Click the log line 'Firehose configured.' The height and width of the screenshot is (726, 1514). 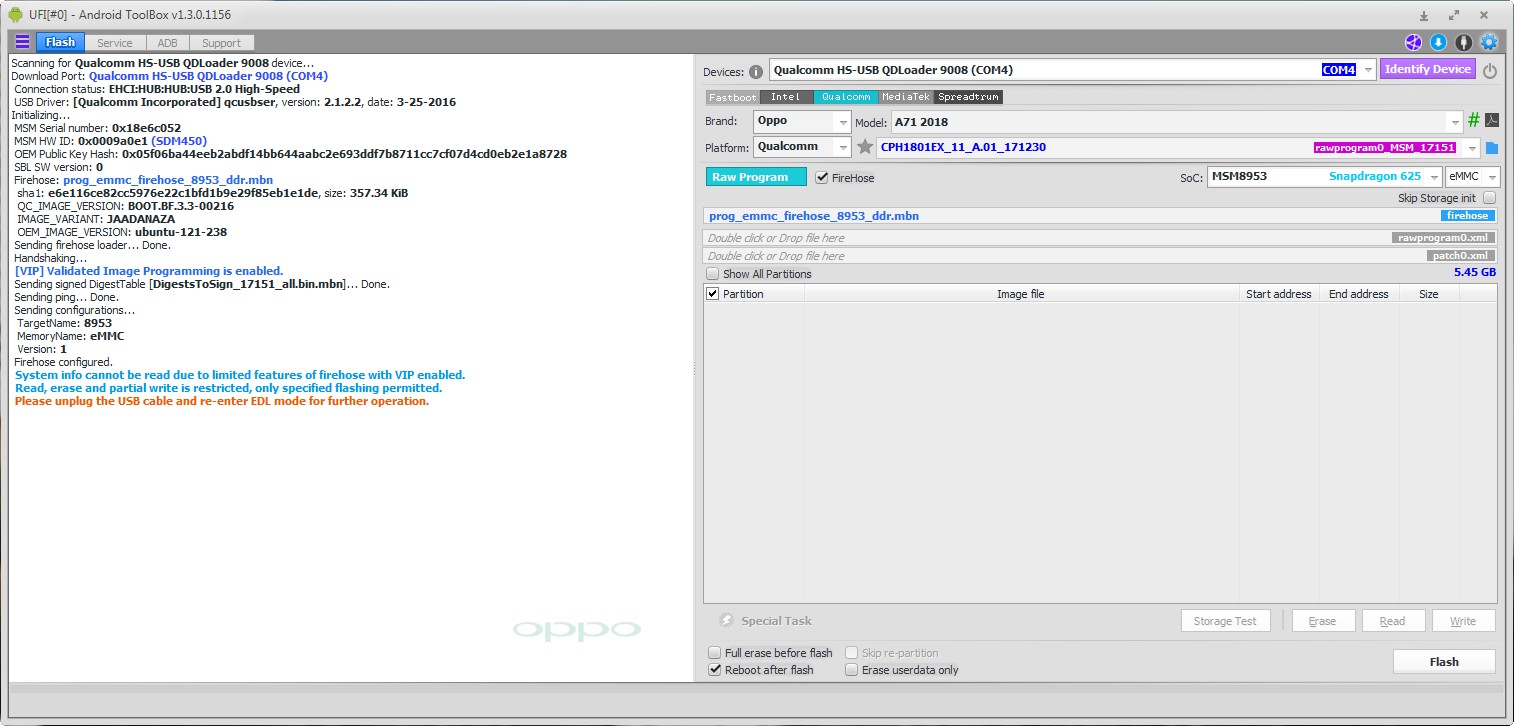63,362
